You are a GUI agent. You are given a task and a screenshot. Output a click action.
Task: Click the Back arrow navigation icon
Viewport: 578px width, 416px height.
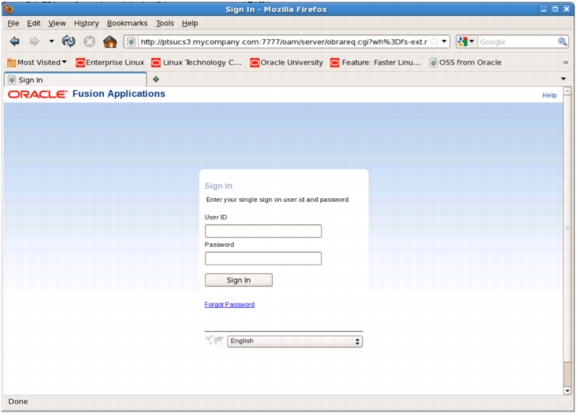tap(15, 41)
